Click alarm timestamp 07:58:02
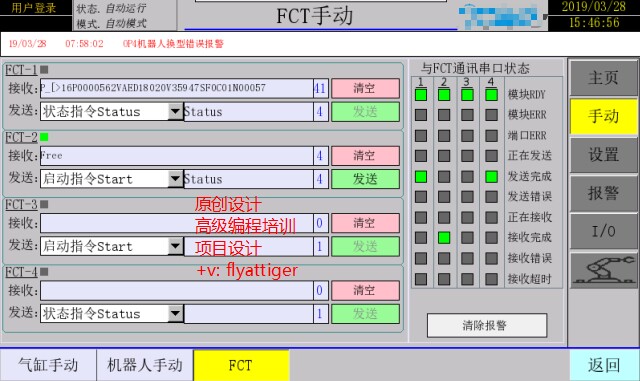 tap(84, 44)
